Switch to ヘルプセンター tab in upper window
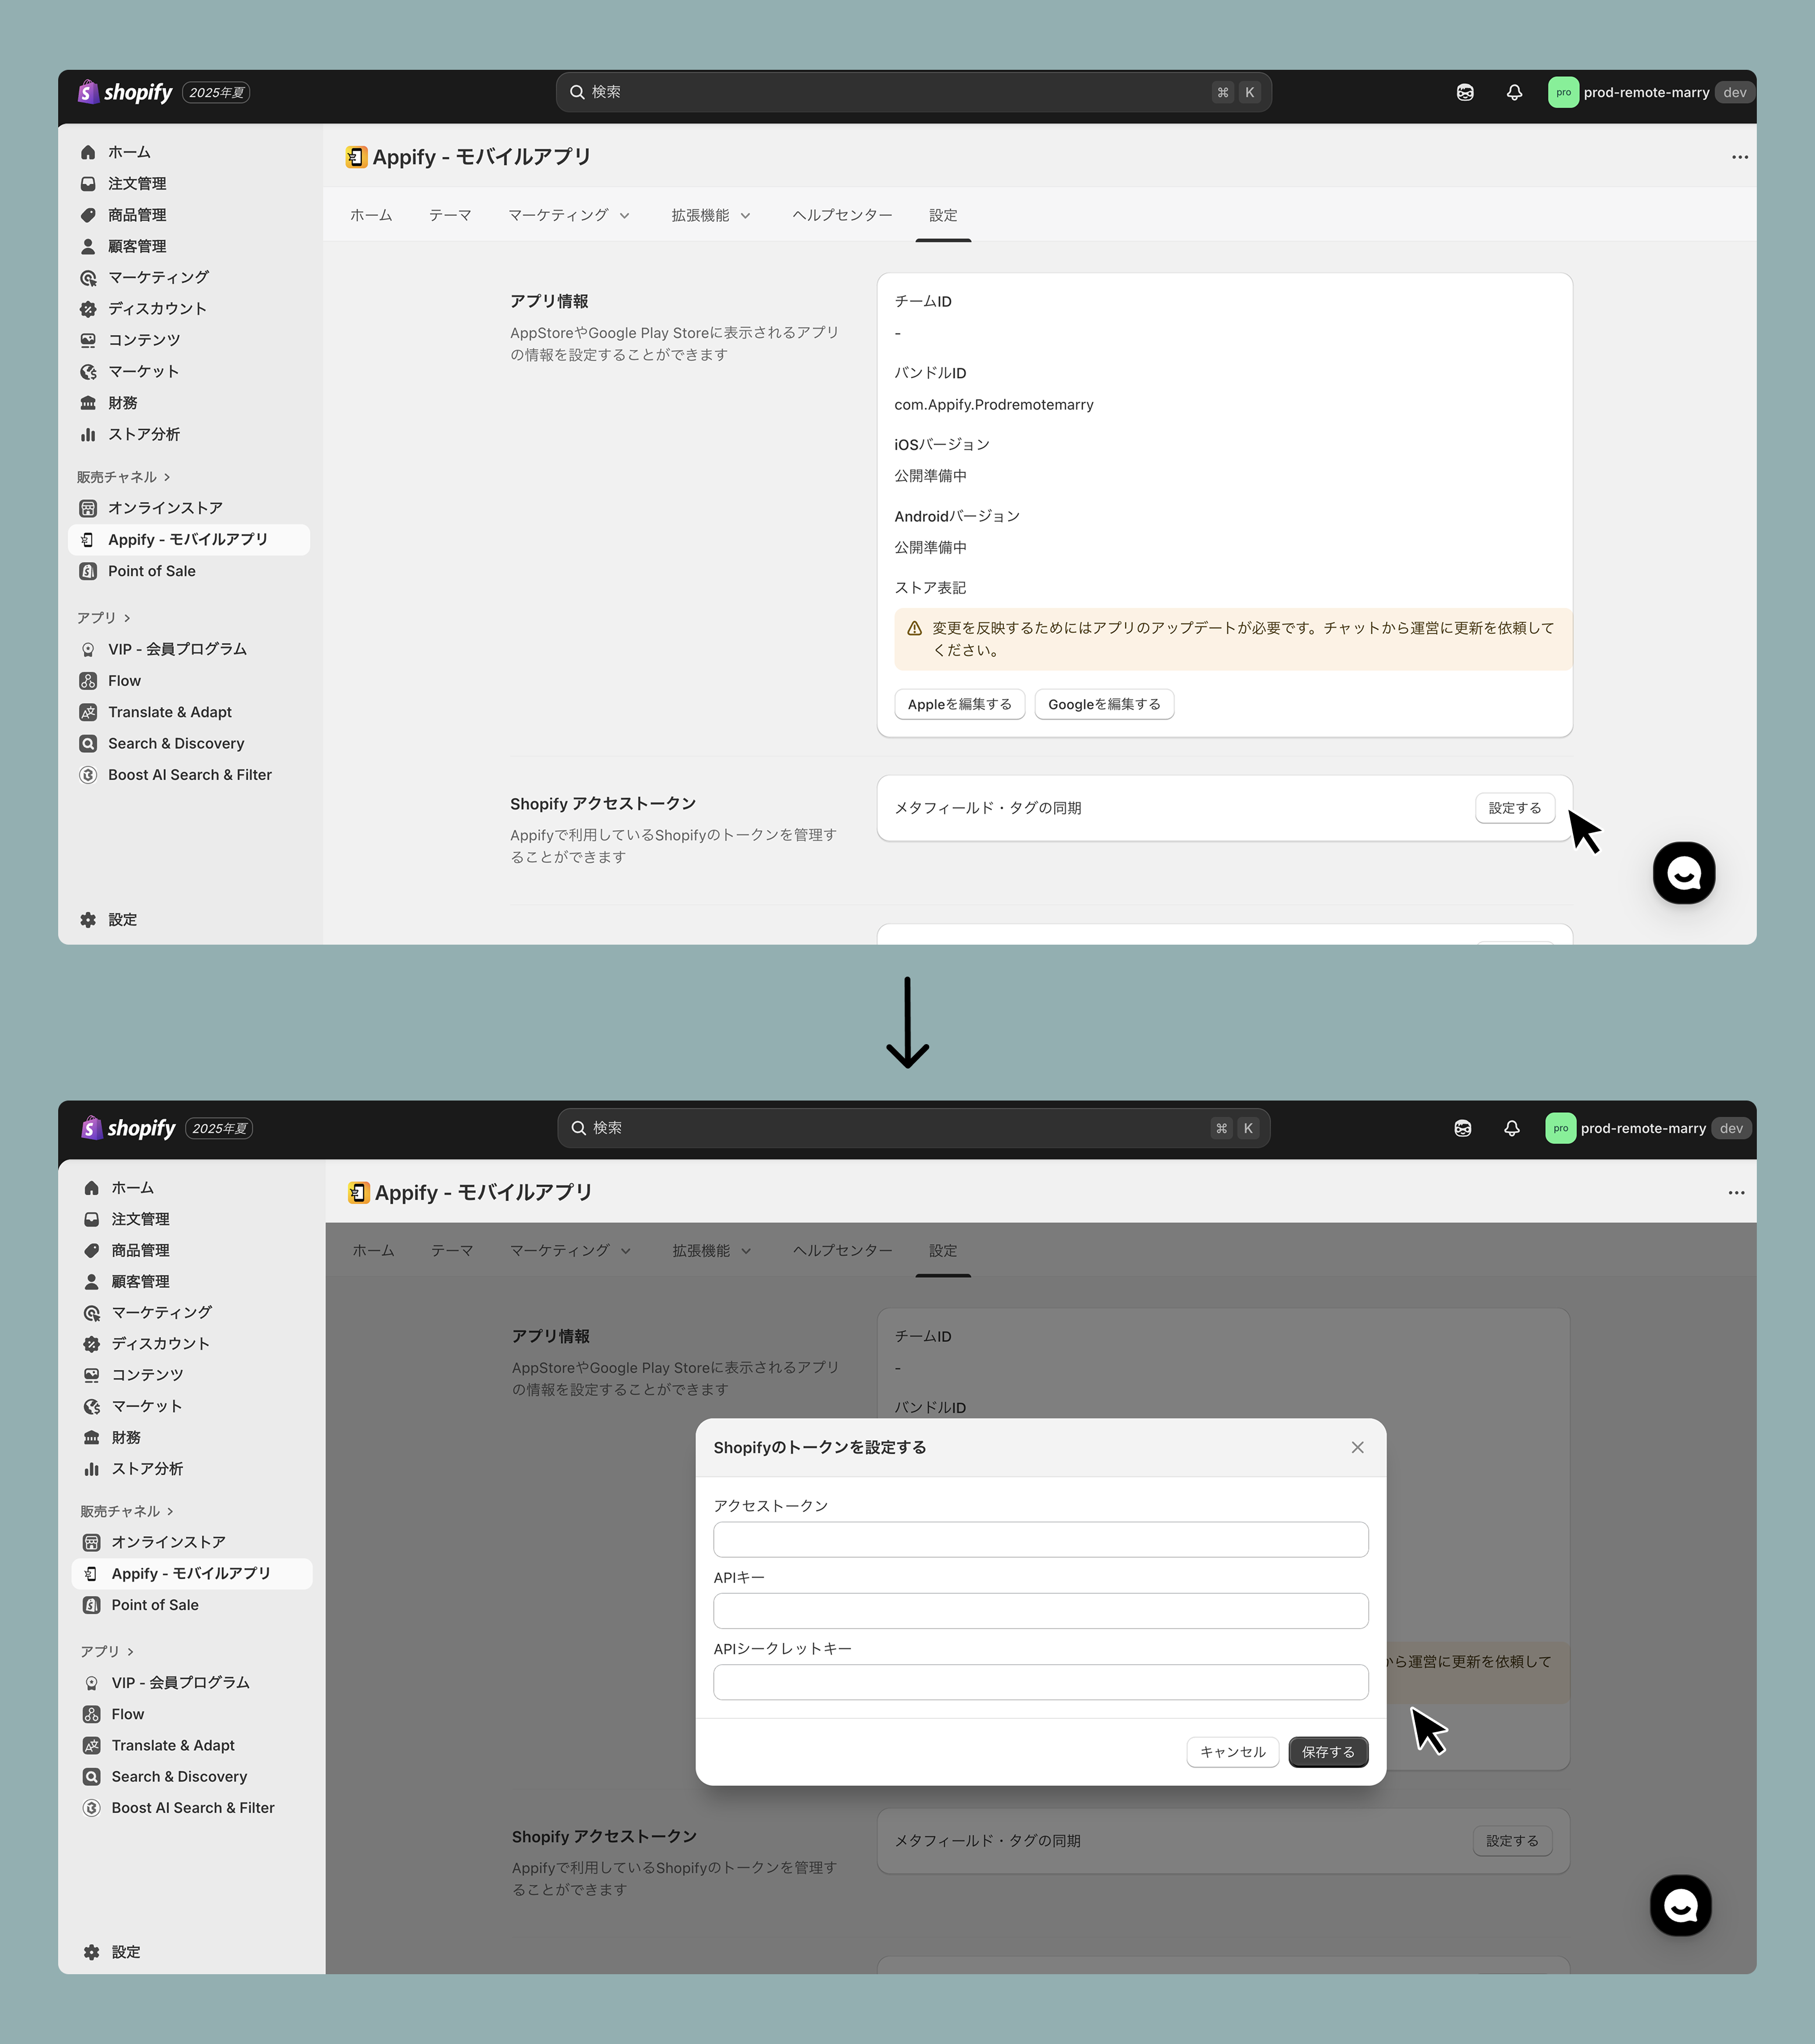This screenshot has width=1815, height=2044. coord(841,215)
